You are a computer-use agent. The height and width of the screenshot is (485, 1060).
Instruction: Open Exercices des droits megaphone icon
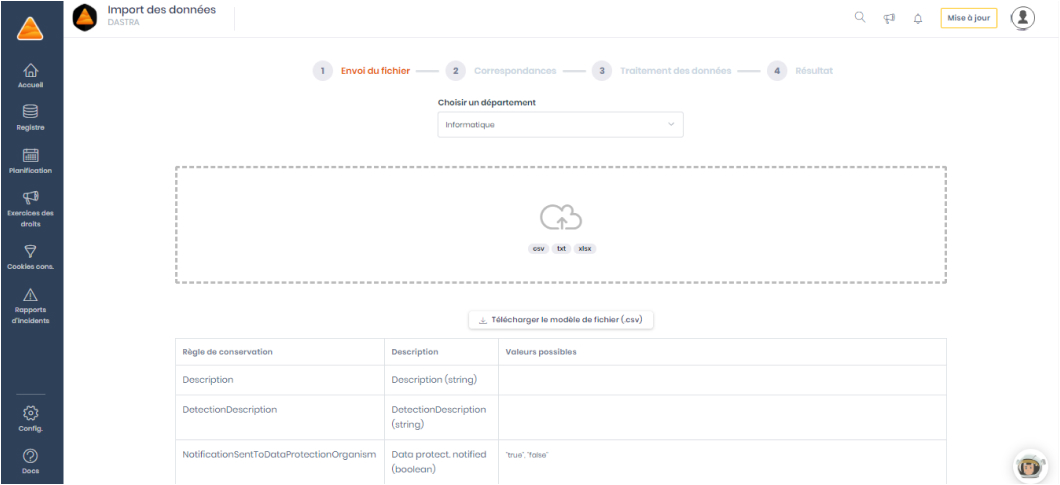[31, 198]
